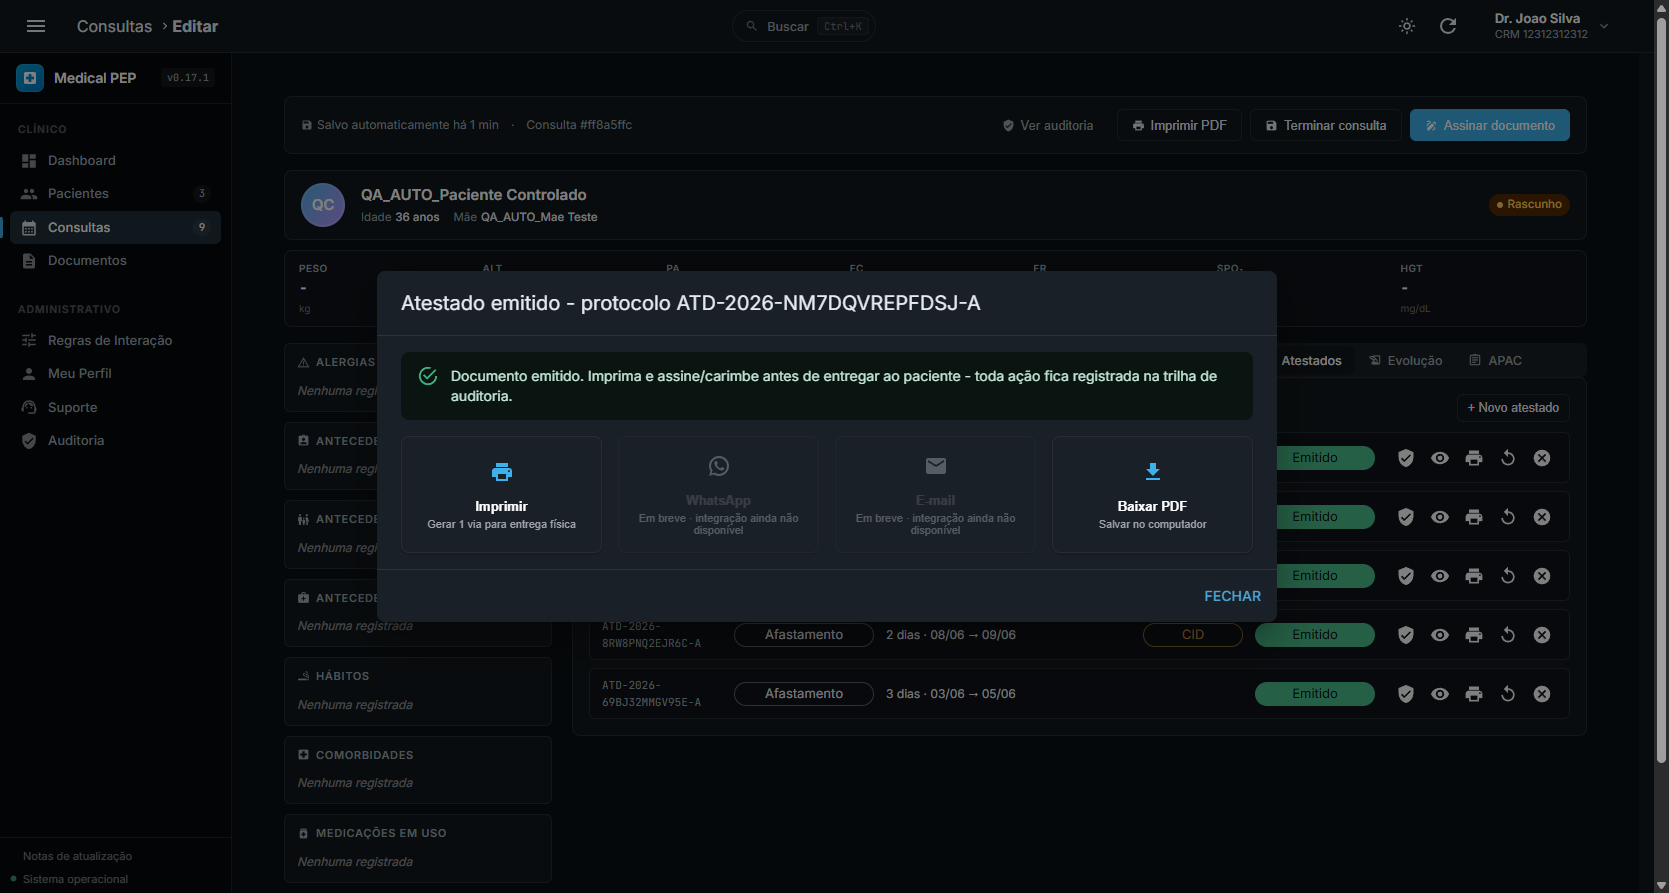Expand the Dr. Joao Silva user menu
This screenshot has width=1669, height=893.
point(1551,26)
